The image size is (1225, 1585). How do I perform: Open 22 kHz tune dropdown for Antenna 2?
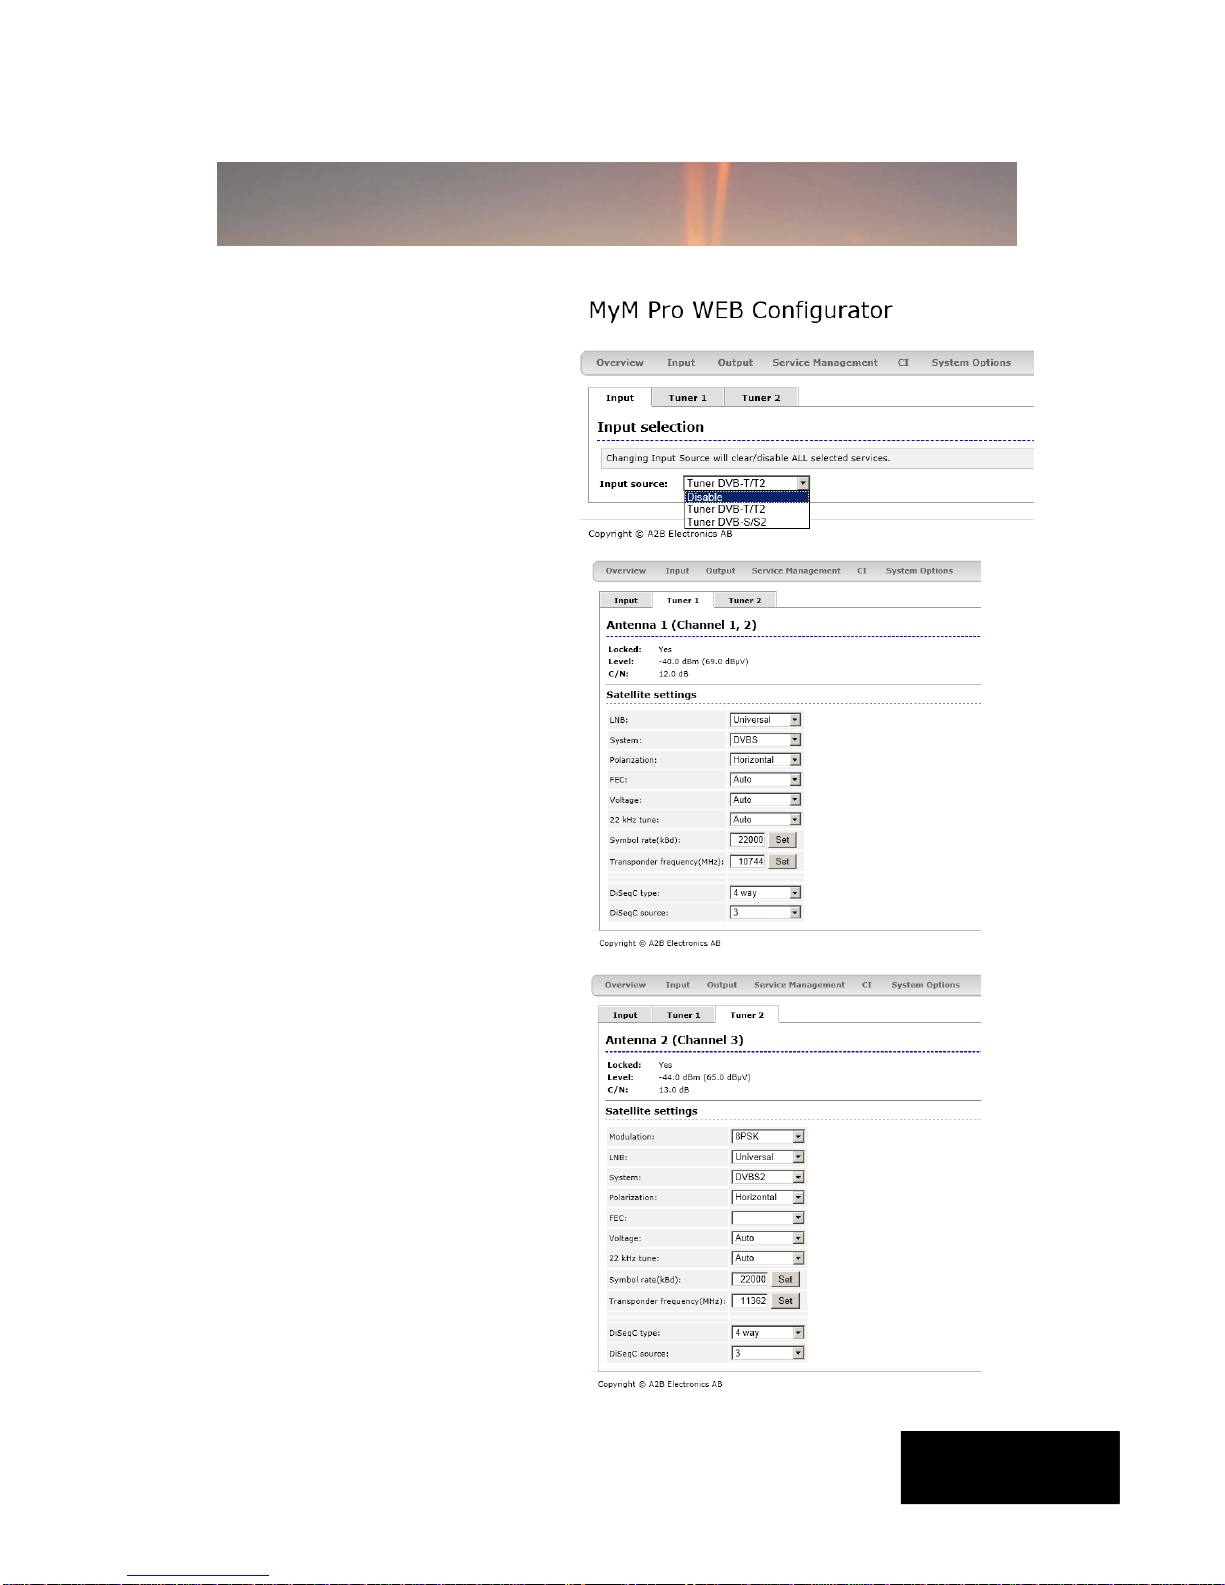tap(768, 1258)
